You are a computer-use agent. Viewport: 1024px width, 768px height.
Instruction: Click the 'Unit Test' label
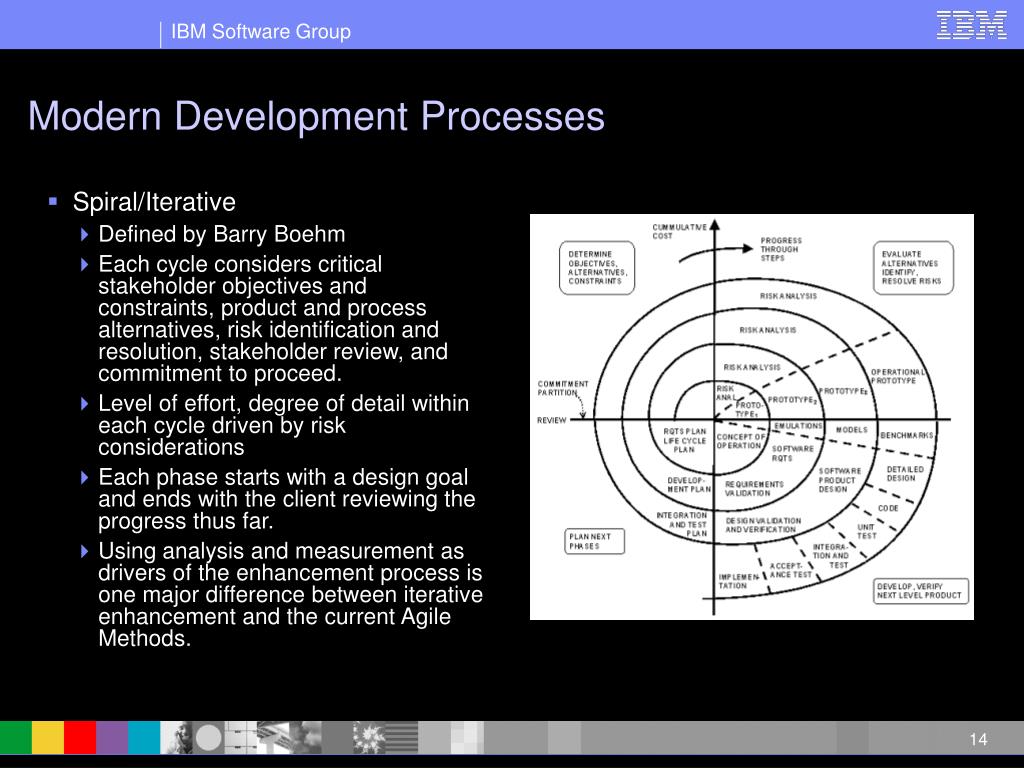pos(867,531)
